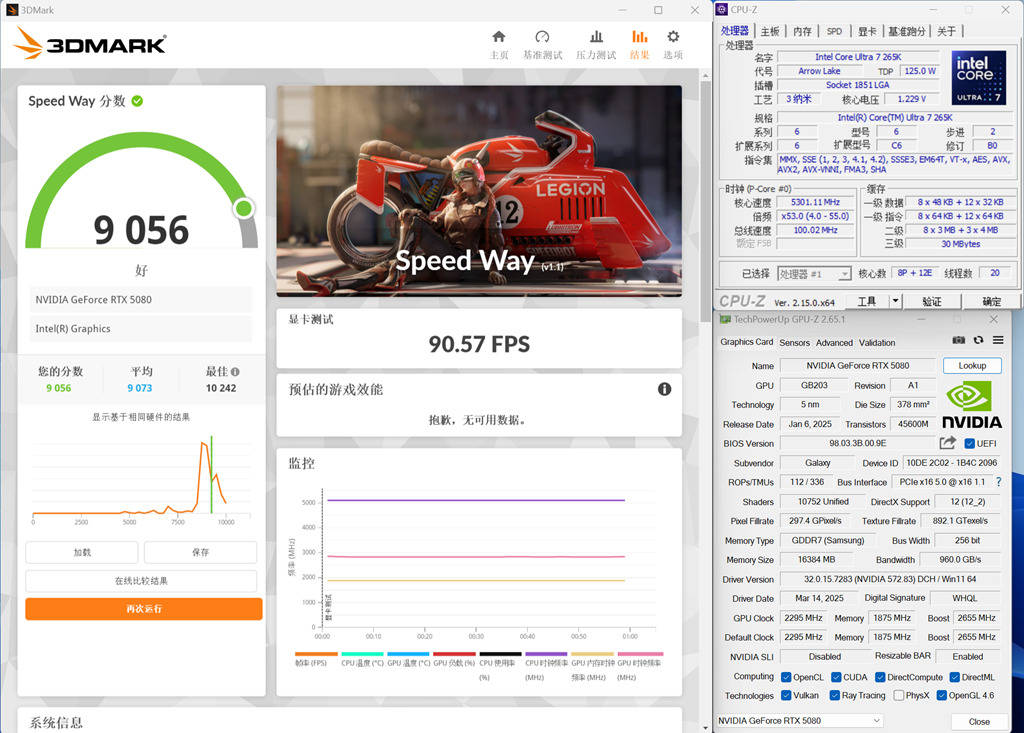The height and width of the screenshot is (733, 1024).
Task: Open the stress test (压力测试) icon
Action: point(596,37)
